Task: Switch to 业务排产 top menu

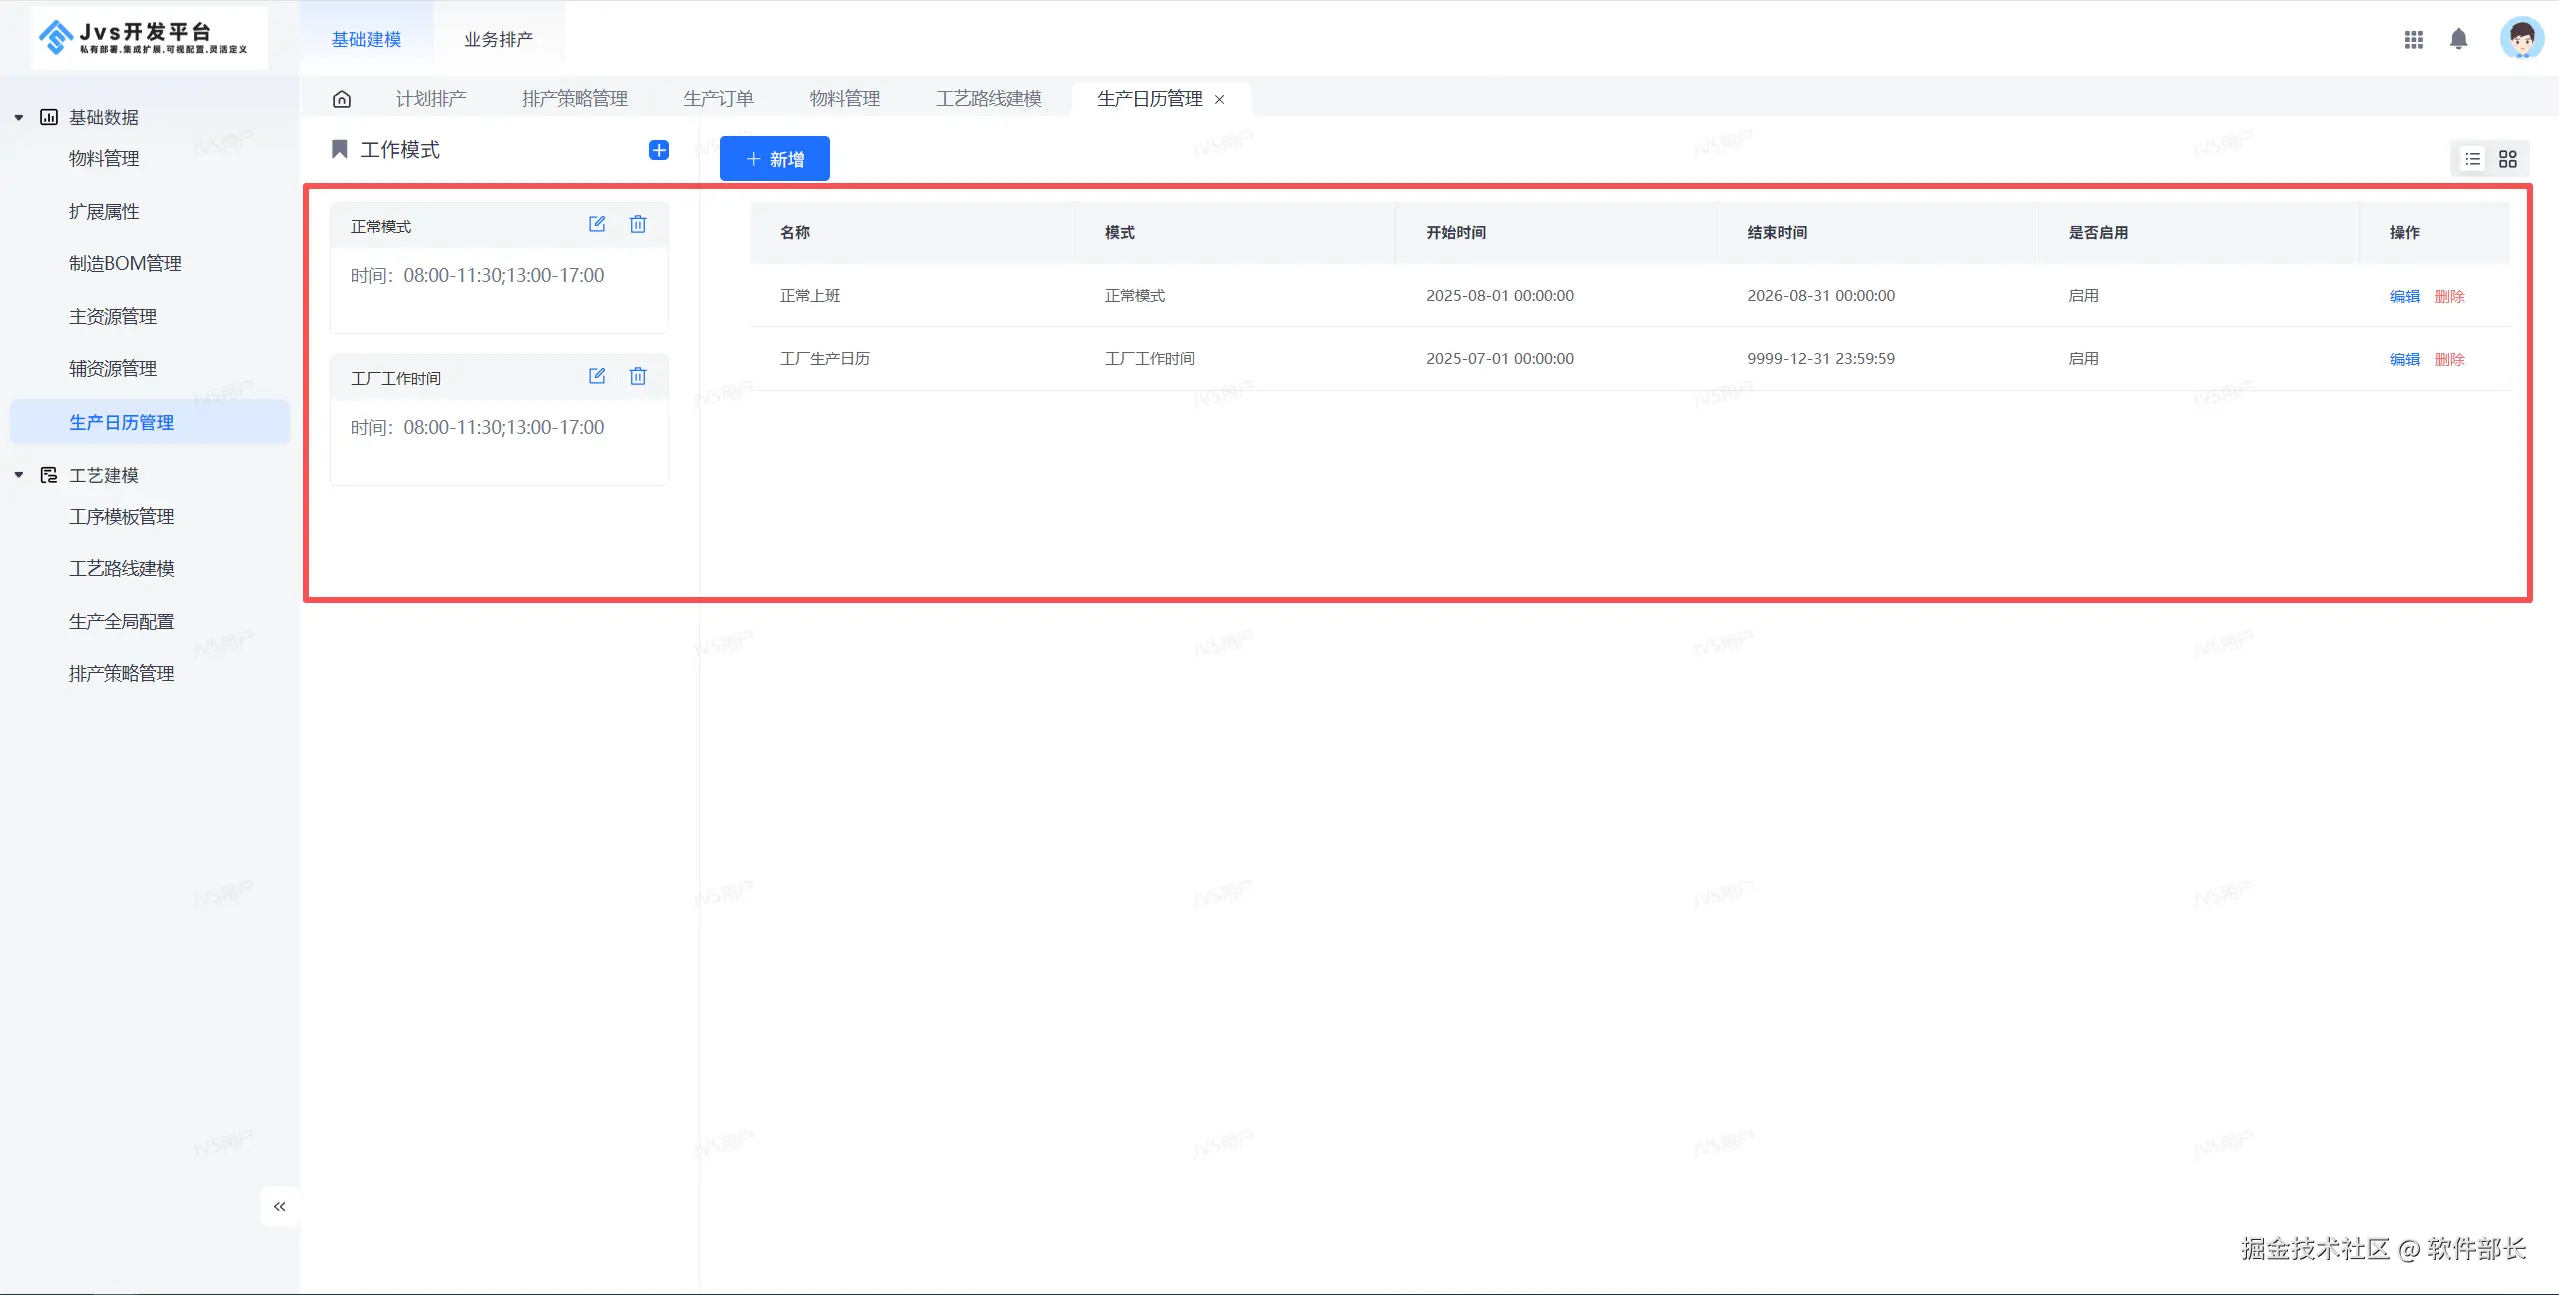Action: click(x=498, y=39)
